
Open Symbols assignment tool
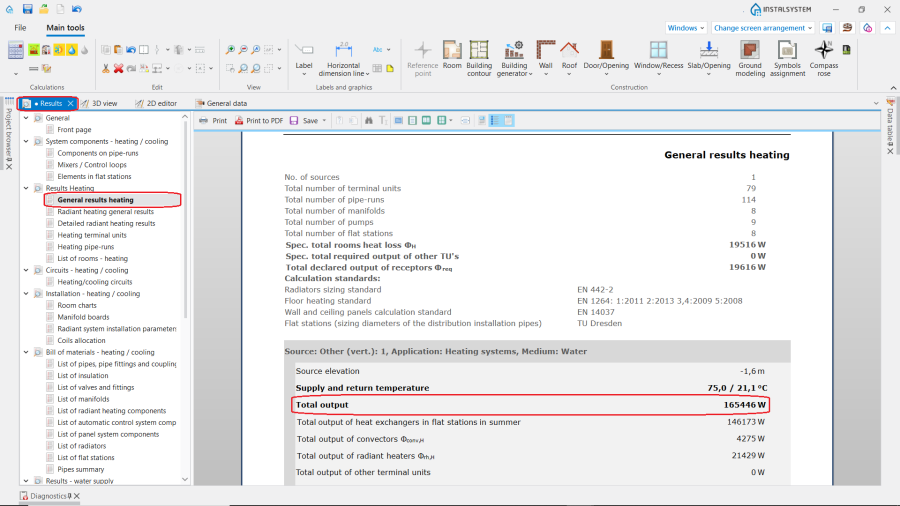(788, 58)
